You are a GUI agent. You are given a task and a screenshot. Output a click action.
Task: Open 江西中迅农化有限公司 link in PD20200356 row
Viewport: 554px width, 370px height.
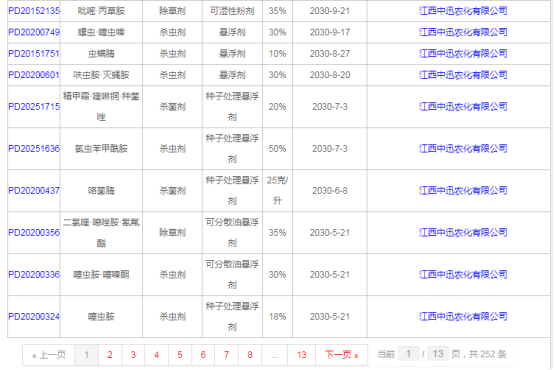tap(463, 233)
